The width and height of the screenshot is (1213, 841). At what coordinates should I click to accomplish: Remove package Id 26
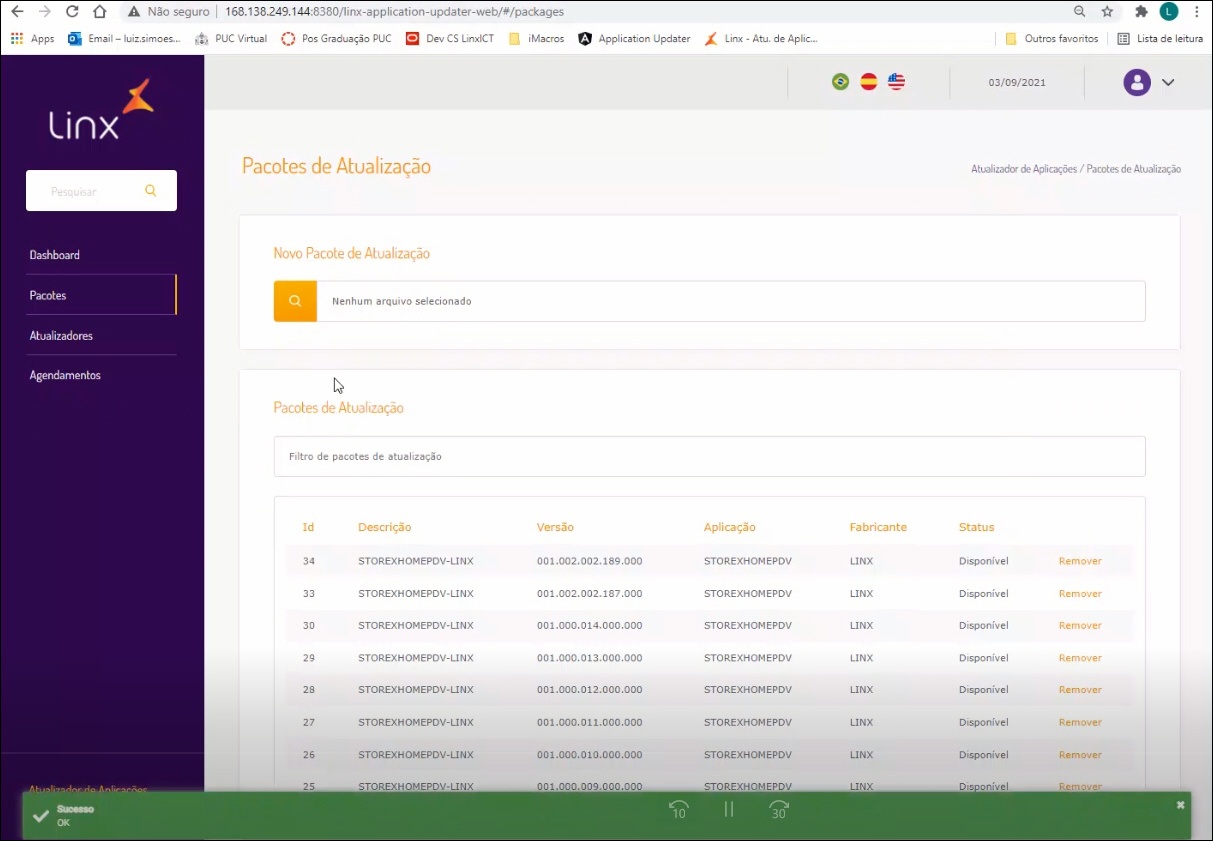pos(1080,755)
